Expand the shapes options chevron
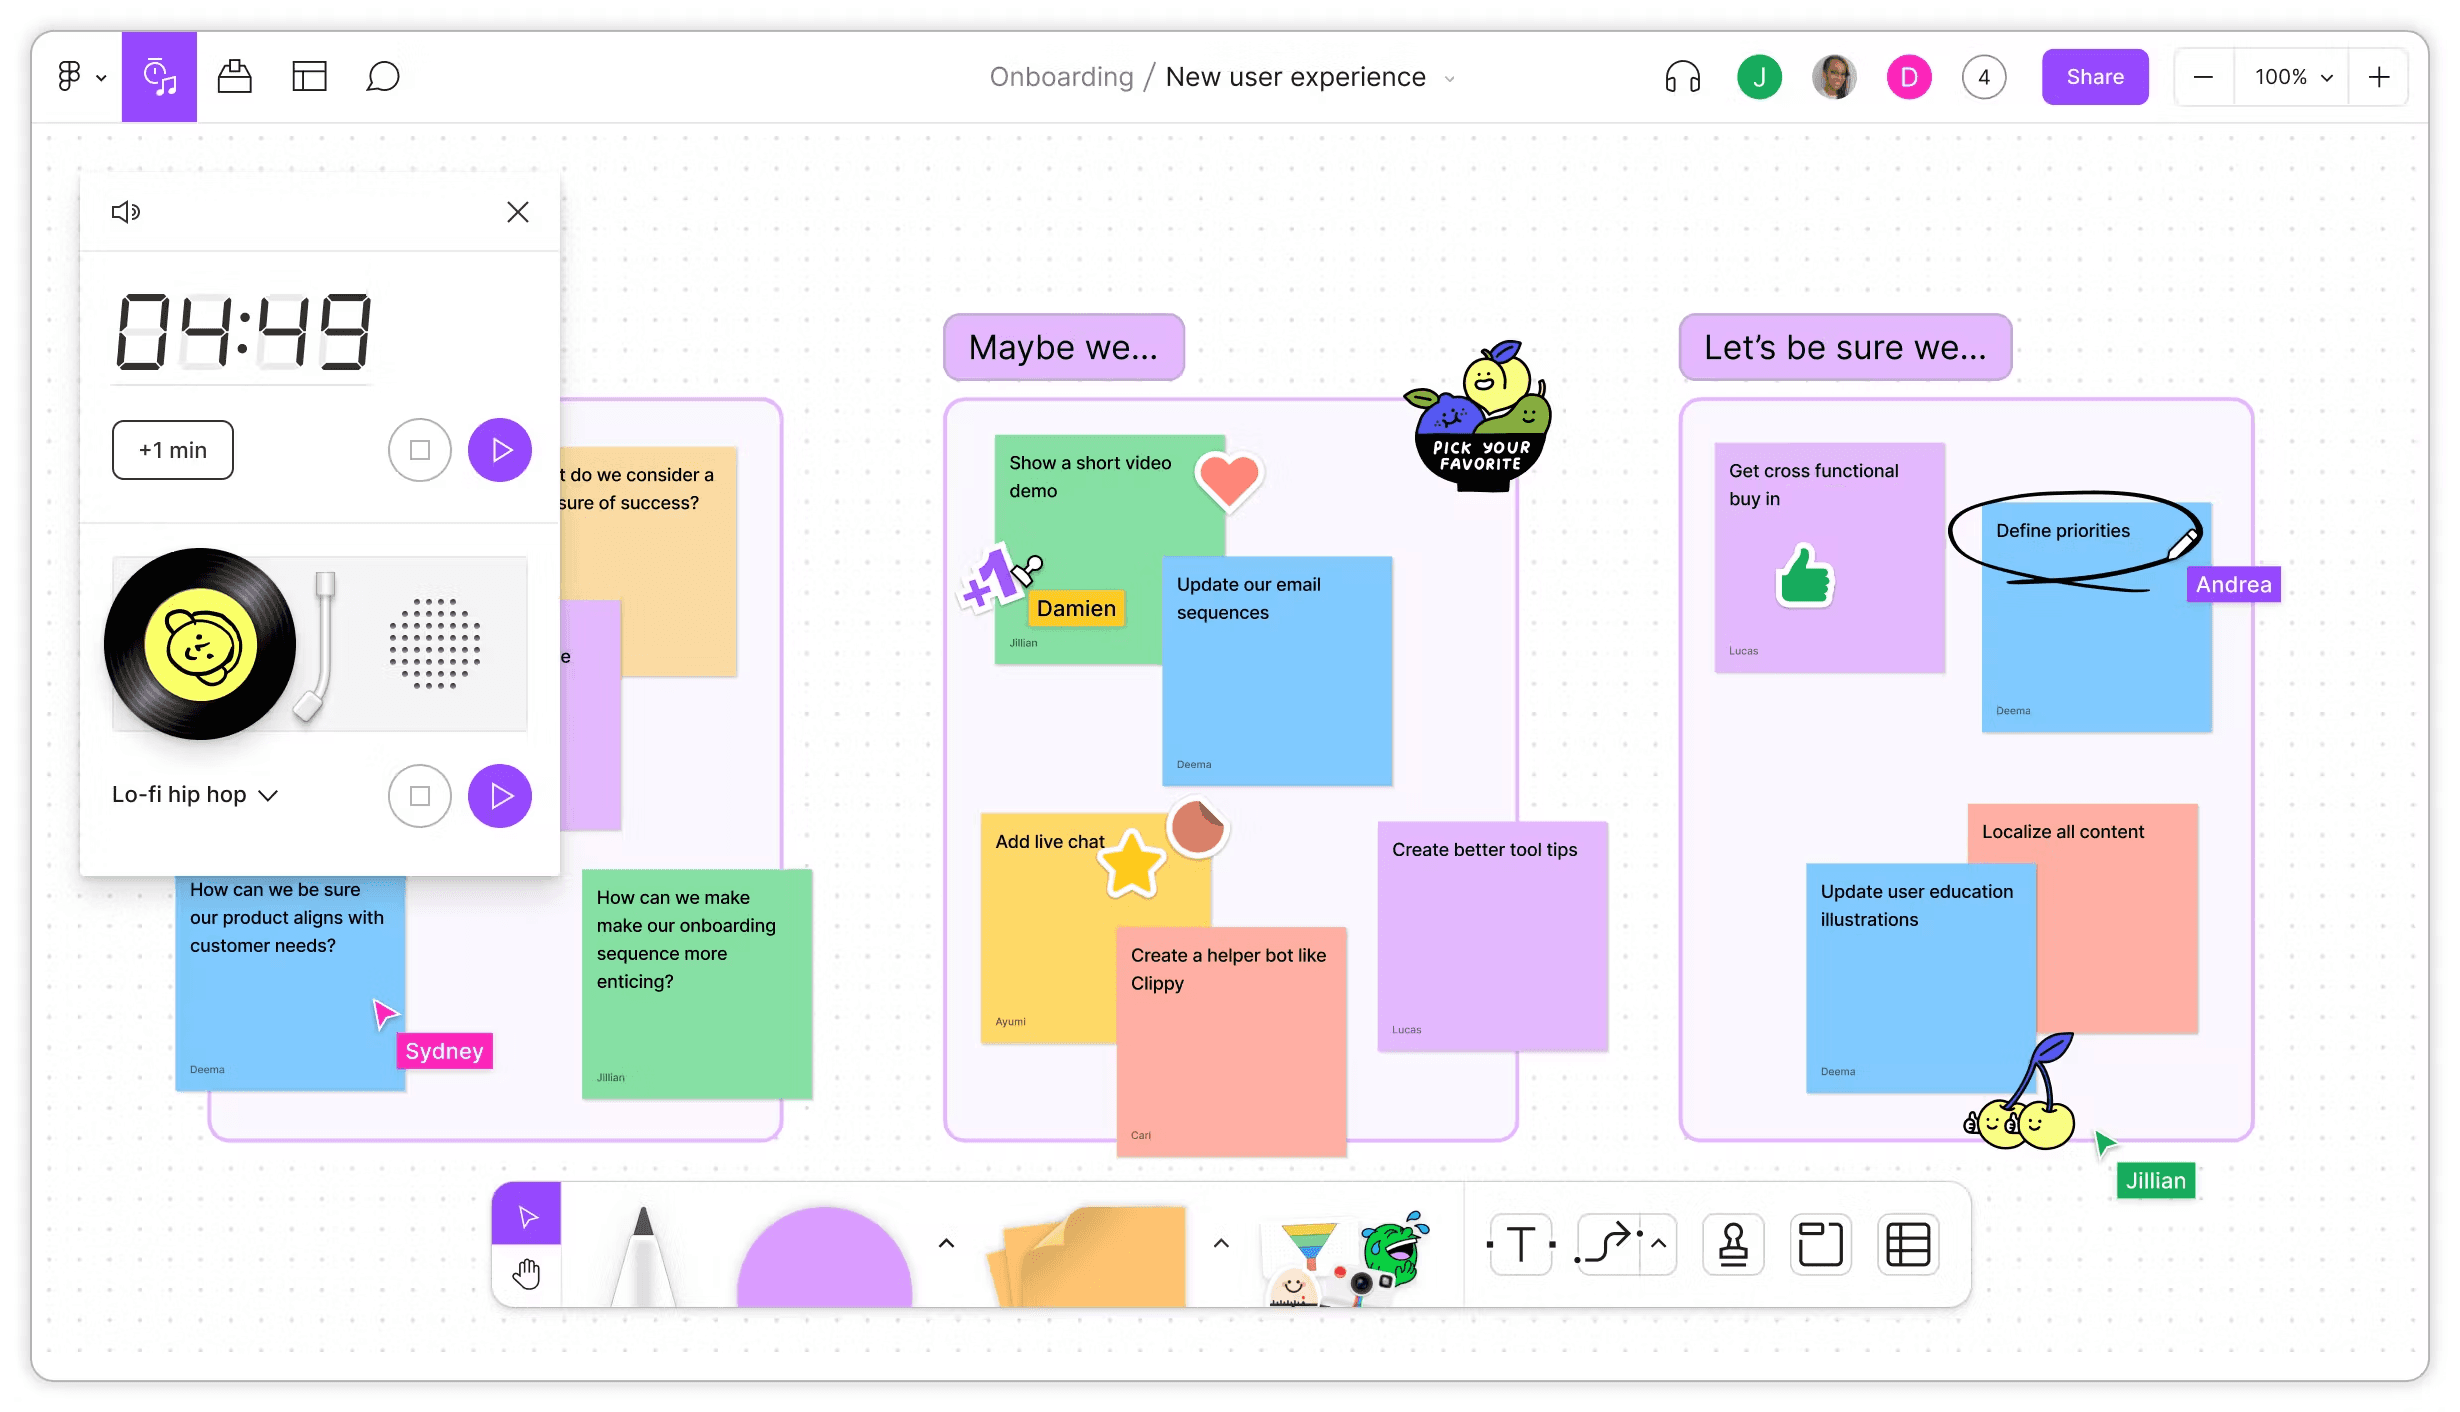 click(946, 1244)
